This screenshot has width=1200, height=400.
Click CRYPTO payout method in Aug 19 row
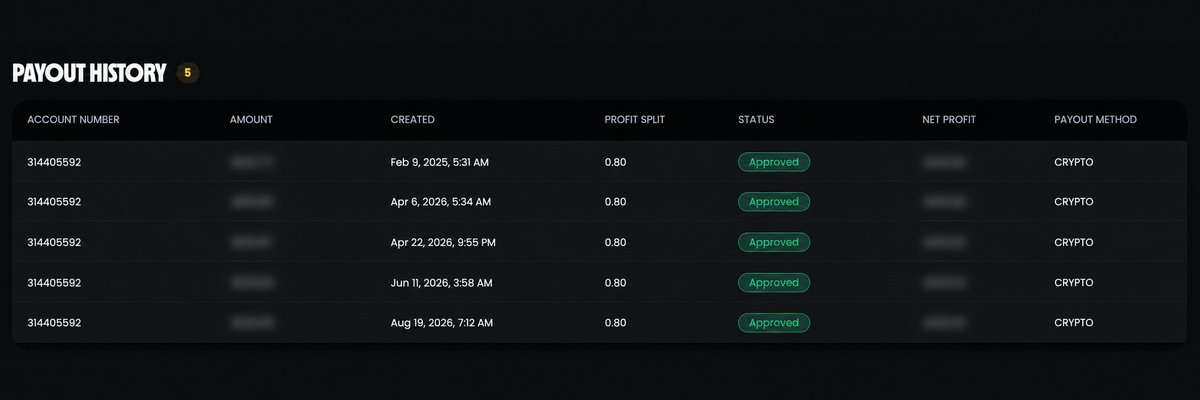(x=1074, y=323)
